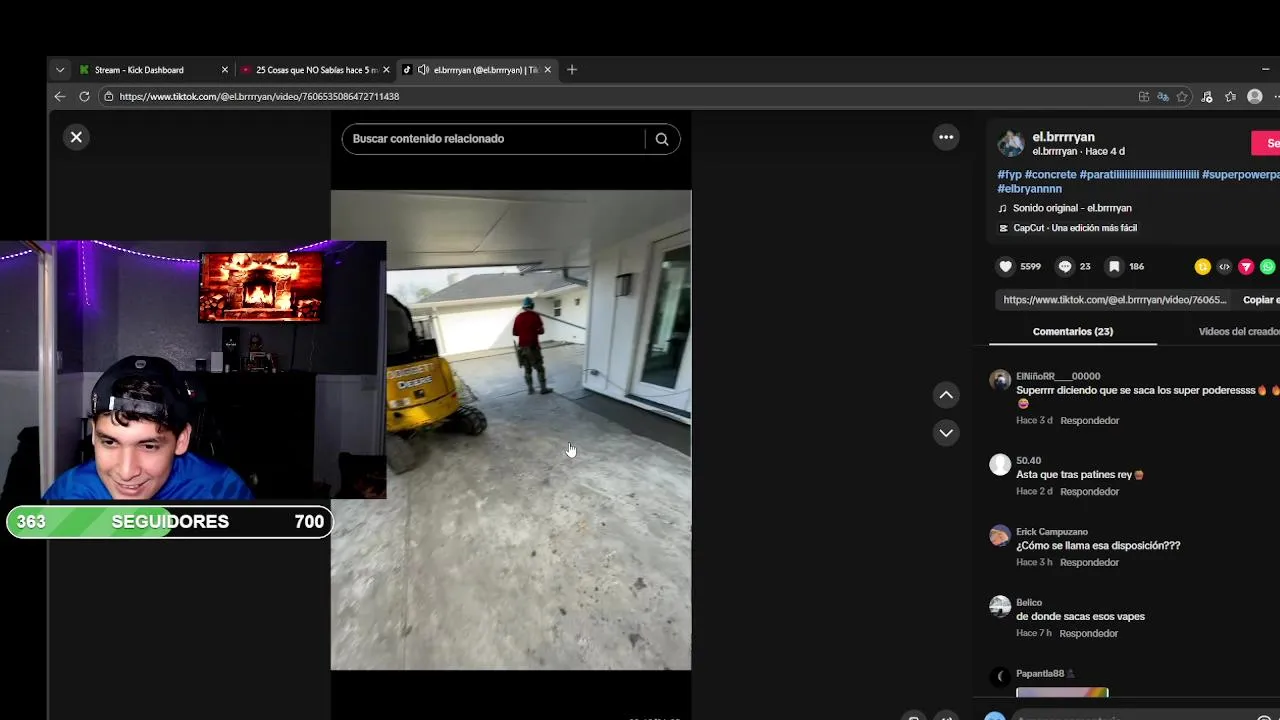1280x720 pixels.
Task: Click the 50.40 commenter name
Action: click(1028, 460)
